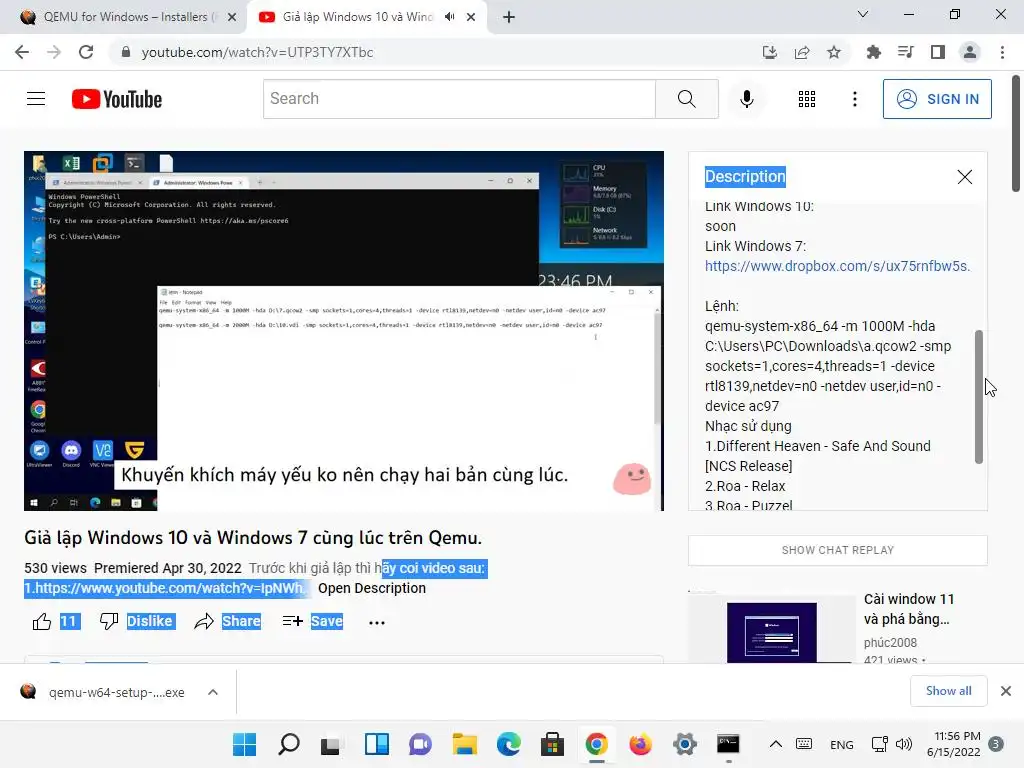
Task: Open YouTube settings three-dot menu
Action: coord(854,99)
